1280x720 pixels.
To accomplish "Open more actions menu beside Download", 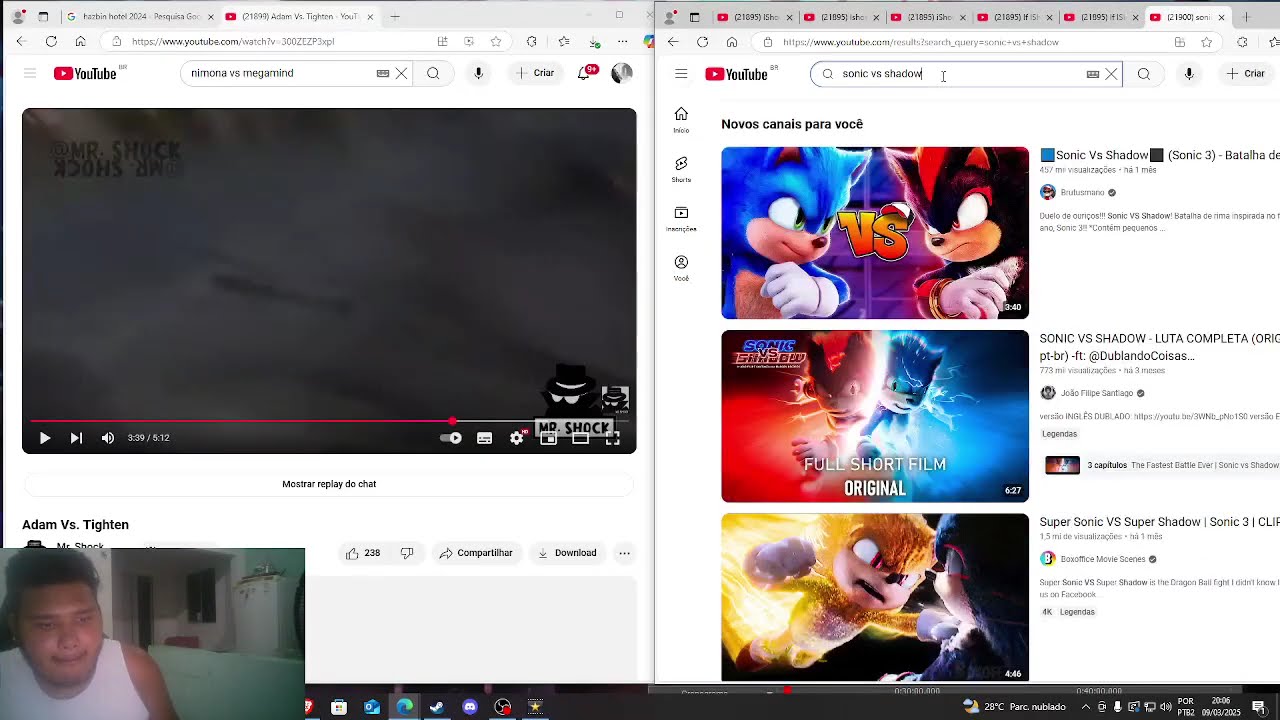I will (624, 553).
